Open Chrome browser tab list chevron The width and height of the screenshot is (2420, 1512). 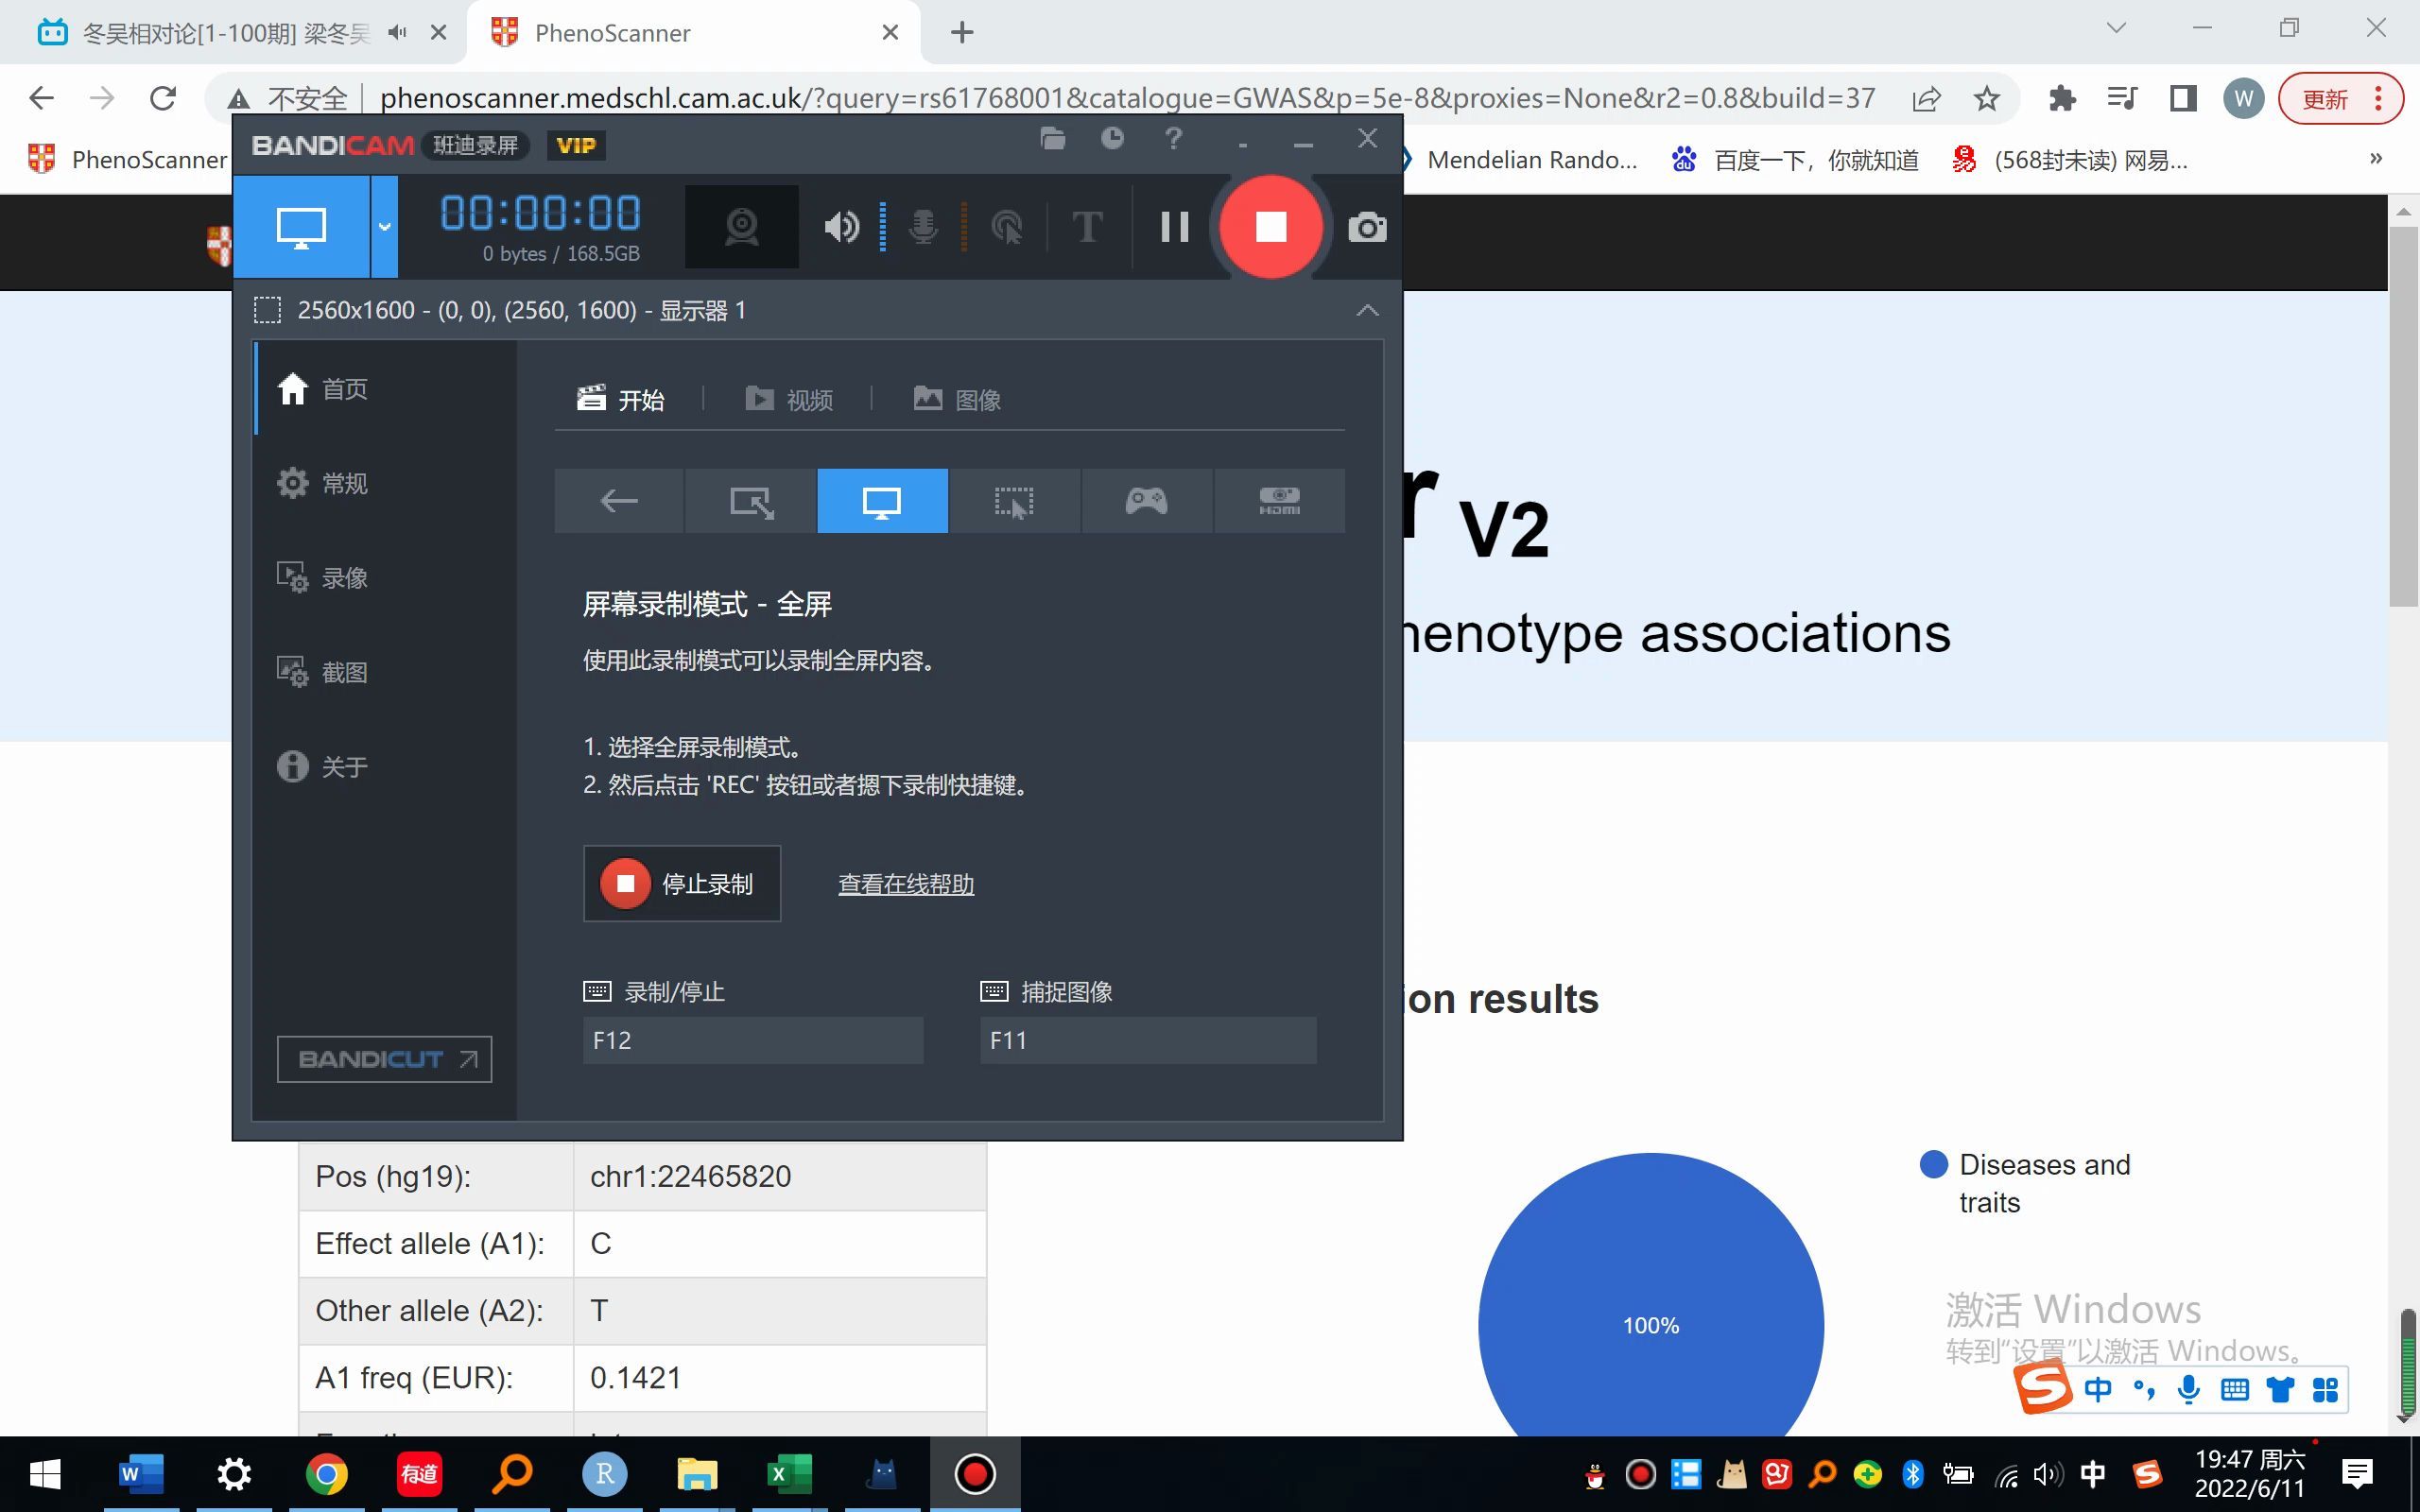(x=2116, y=27)
